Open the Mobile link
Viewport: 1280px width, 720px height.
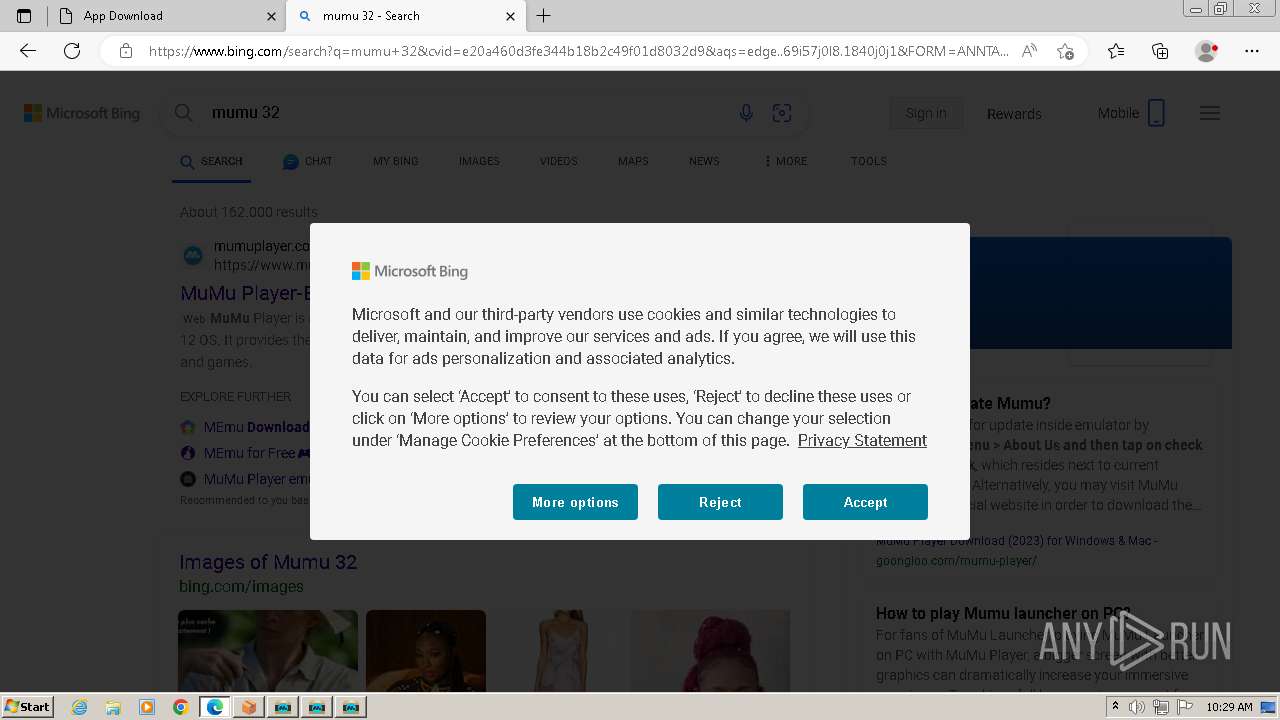[1131, 113]
